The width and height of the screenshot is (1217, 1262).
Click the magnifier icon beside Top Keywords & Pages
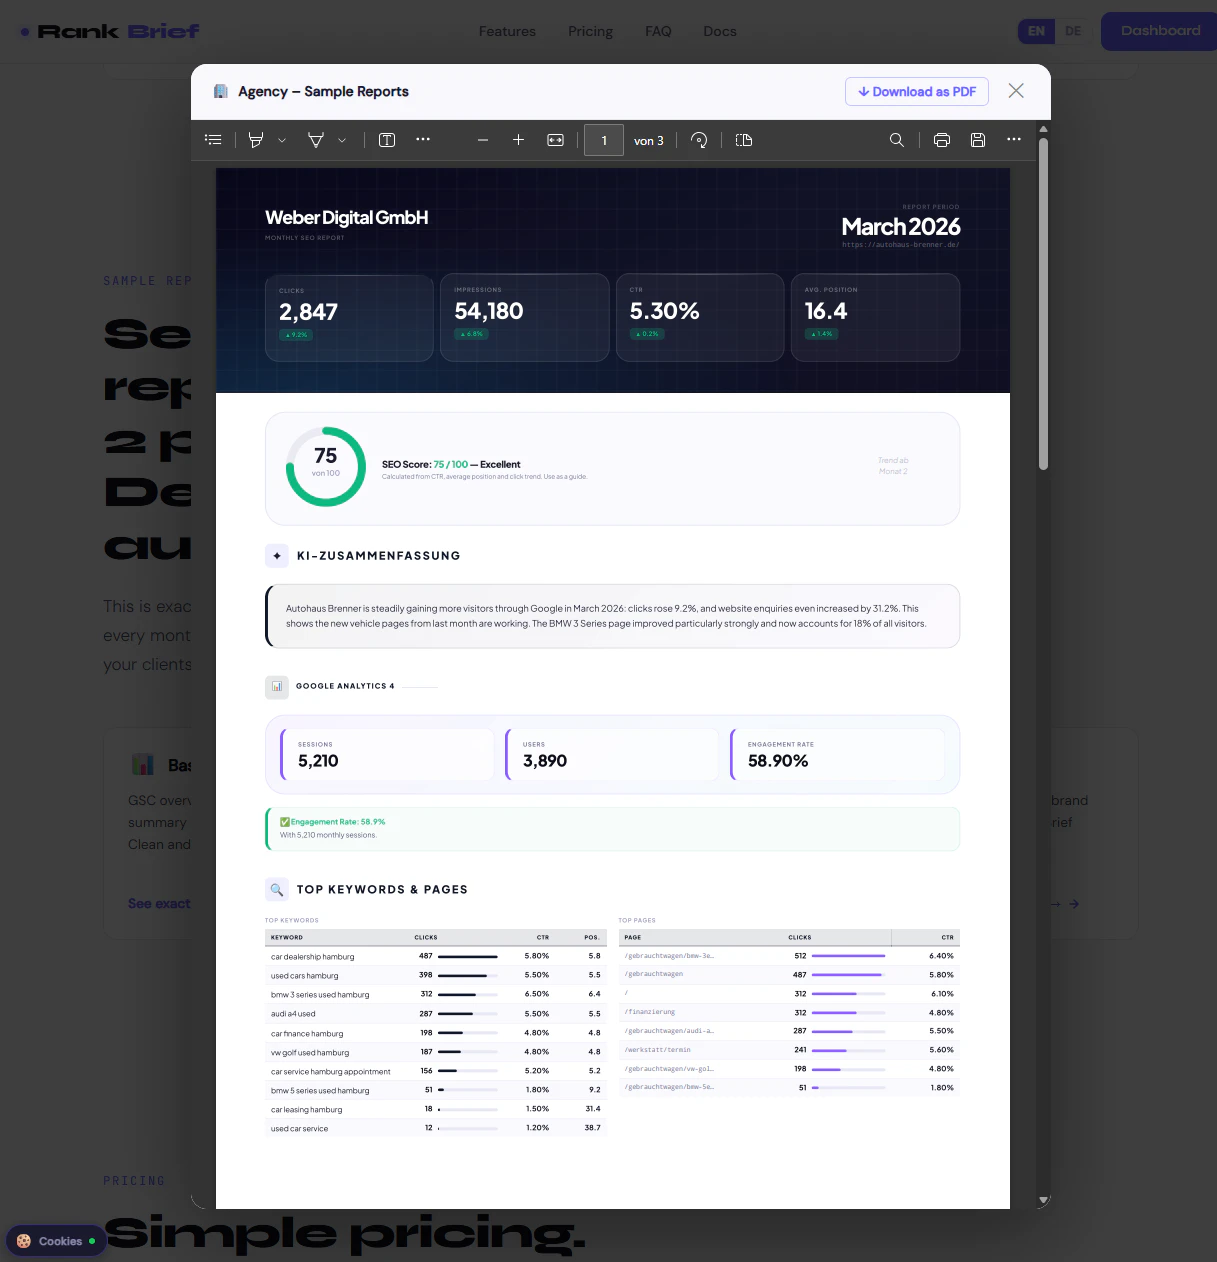pos(277,889)
